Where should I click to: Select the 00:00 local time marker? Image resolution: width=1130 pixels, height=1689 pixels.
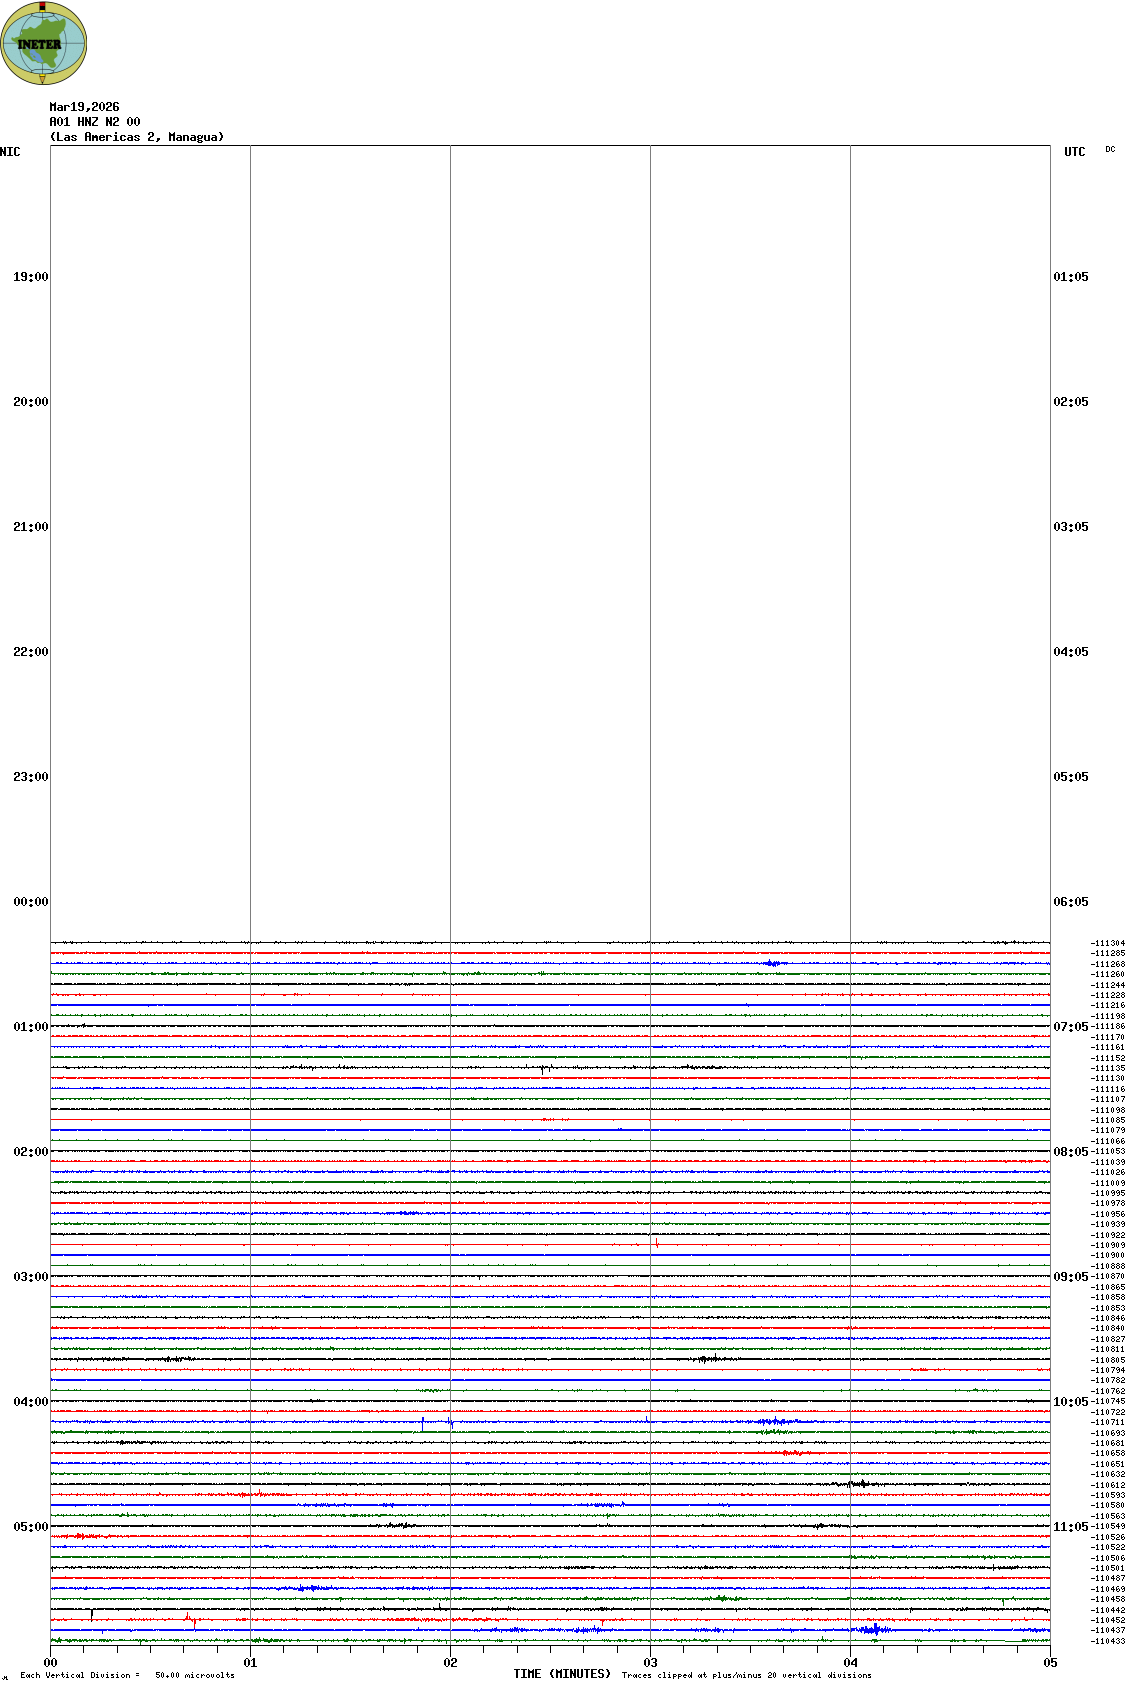(30, 902)
